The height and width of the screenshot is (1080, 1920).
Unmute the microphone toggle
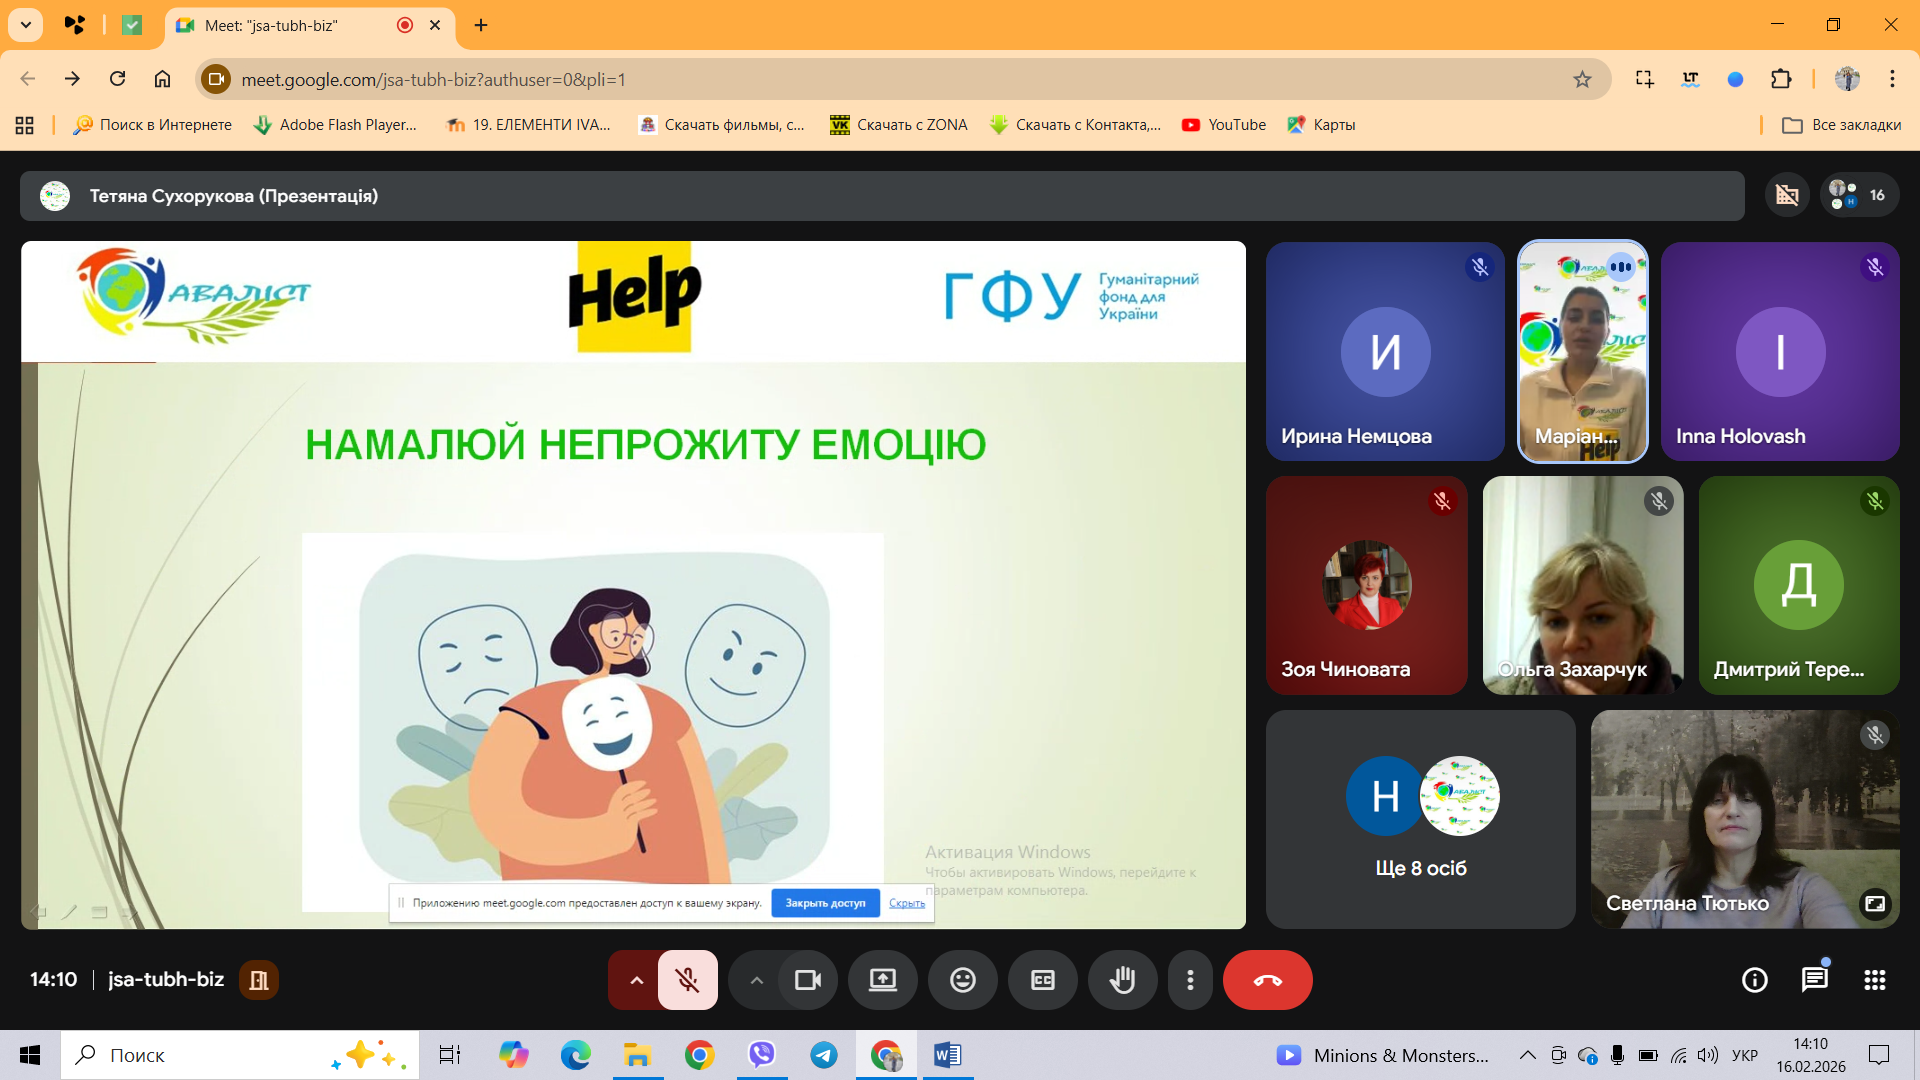coord(687,980)
